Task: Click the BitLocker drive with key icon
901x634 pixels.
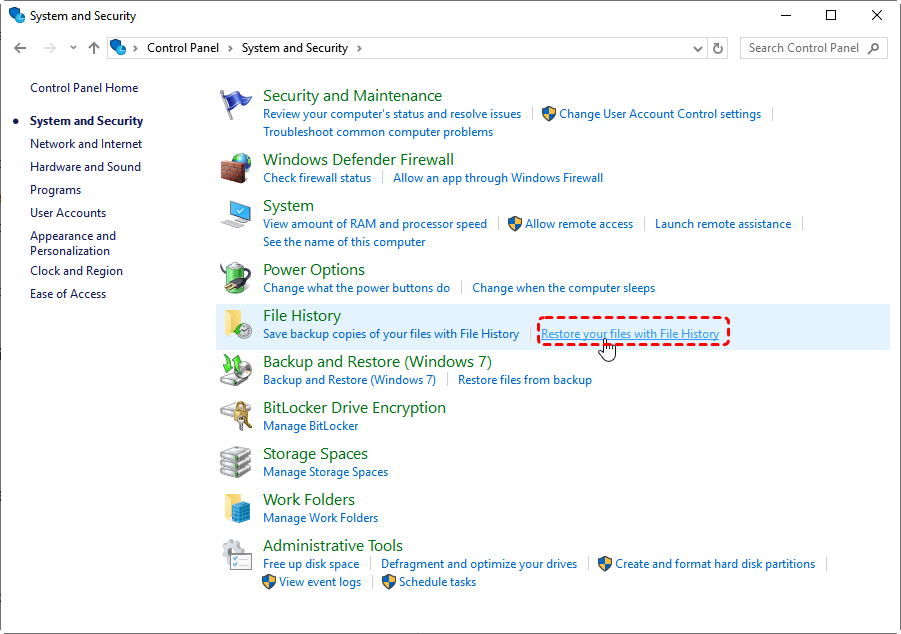Action: [x=236, y=416]
